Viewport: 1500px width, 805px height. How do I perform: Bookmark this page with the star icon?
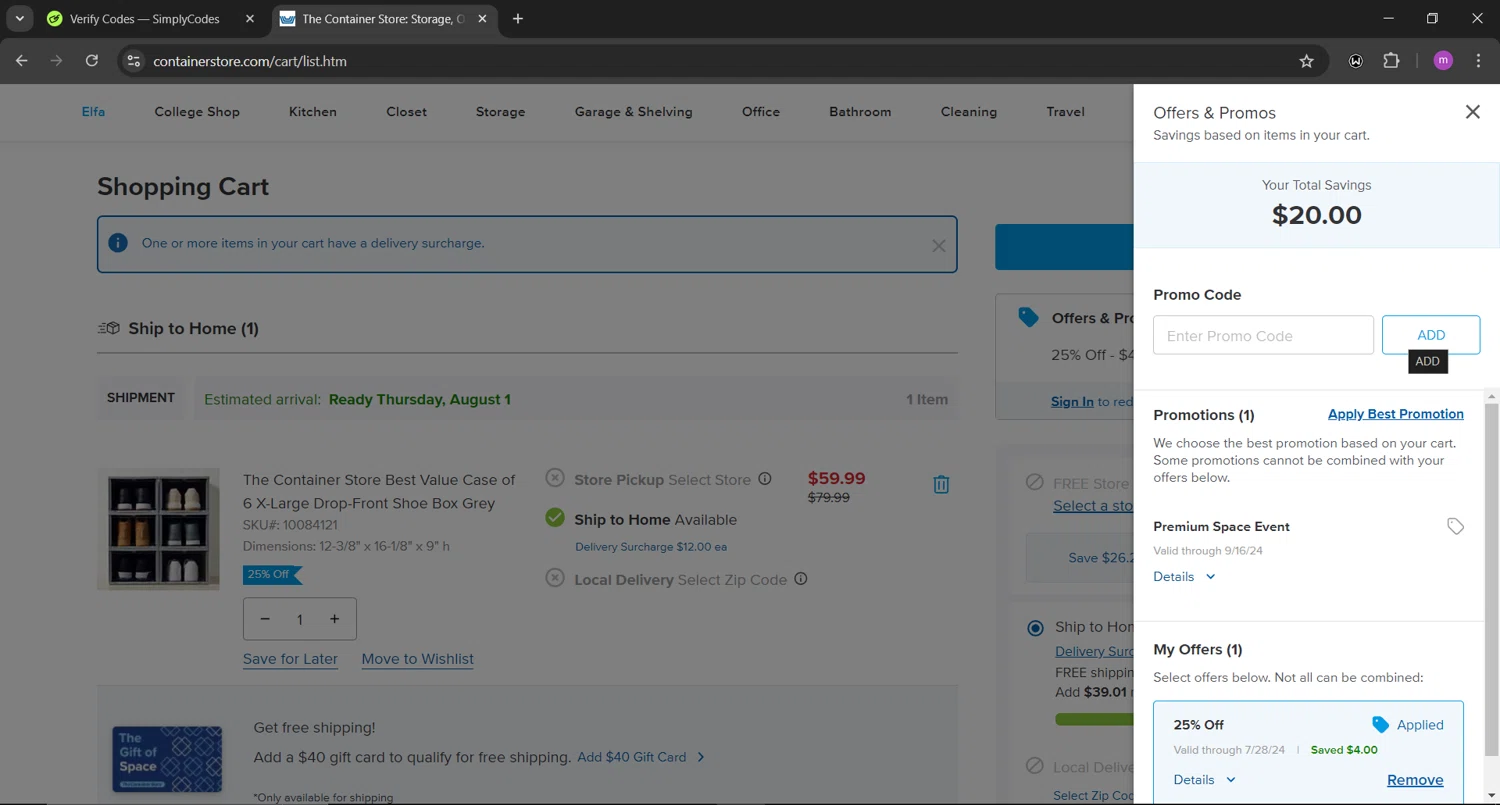1306,61
